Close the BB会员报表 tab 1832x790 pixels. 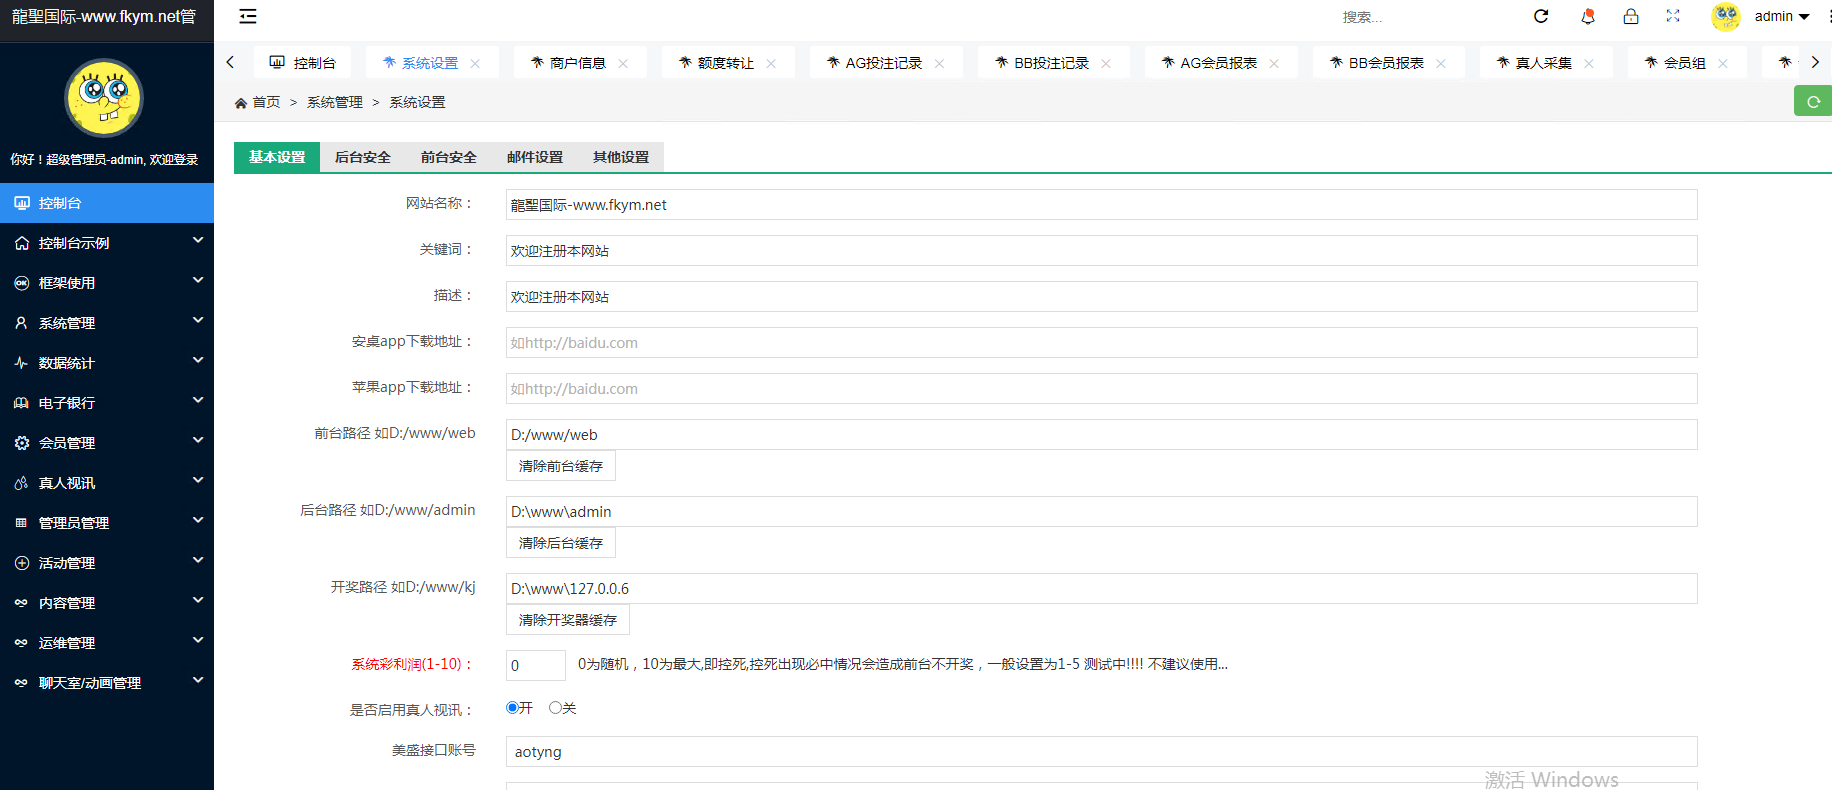click(x=1441, y=63)
